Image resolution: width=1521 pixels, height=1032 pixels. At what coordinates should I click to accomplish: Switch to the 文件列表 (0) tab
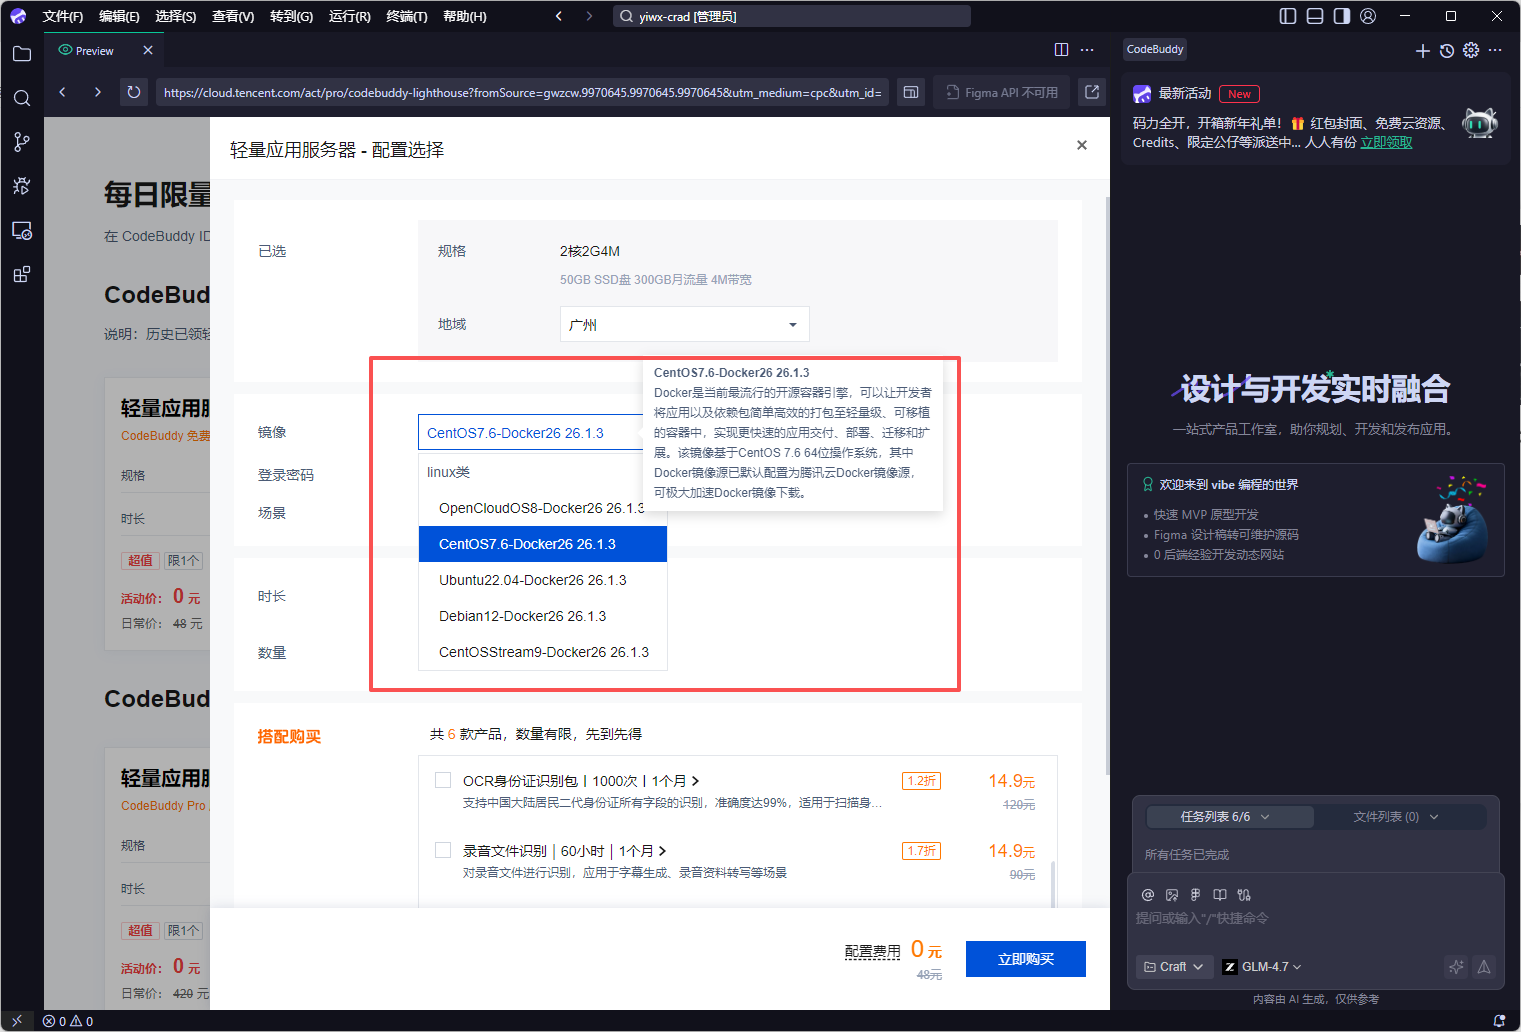tap(1395, 817)
